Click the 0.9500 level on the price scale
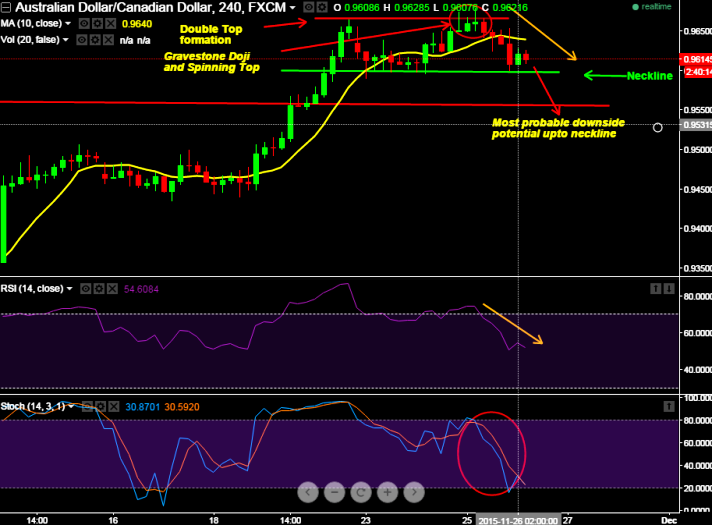This screenshot has width=712, height=525. click(x=698, y=150)
